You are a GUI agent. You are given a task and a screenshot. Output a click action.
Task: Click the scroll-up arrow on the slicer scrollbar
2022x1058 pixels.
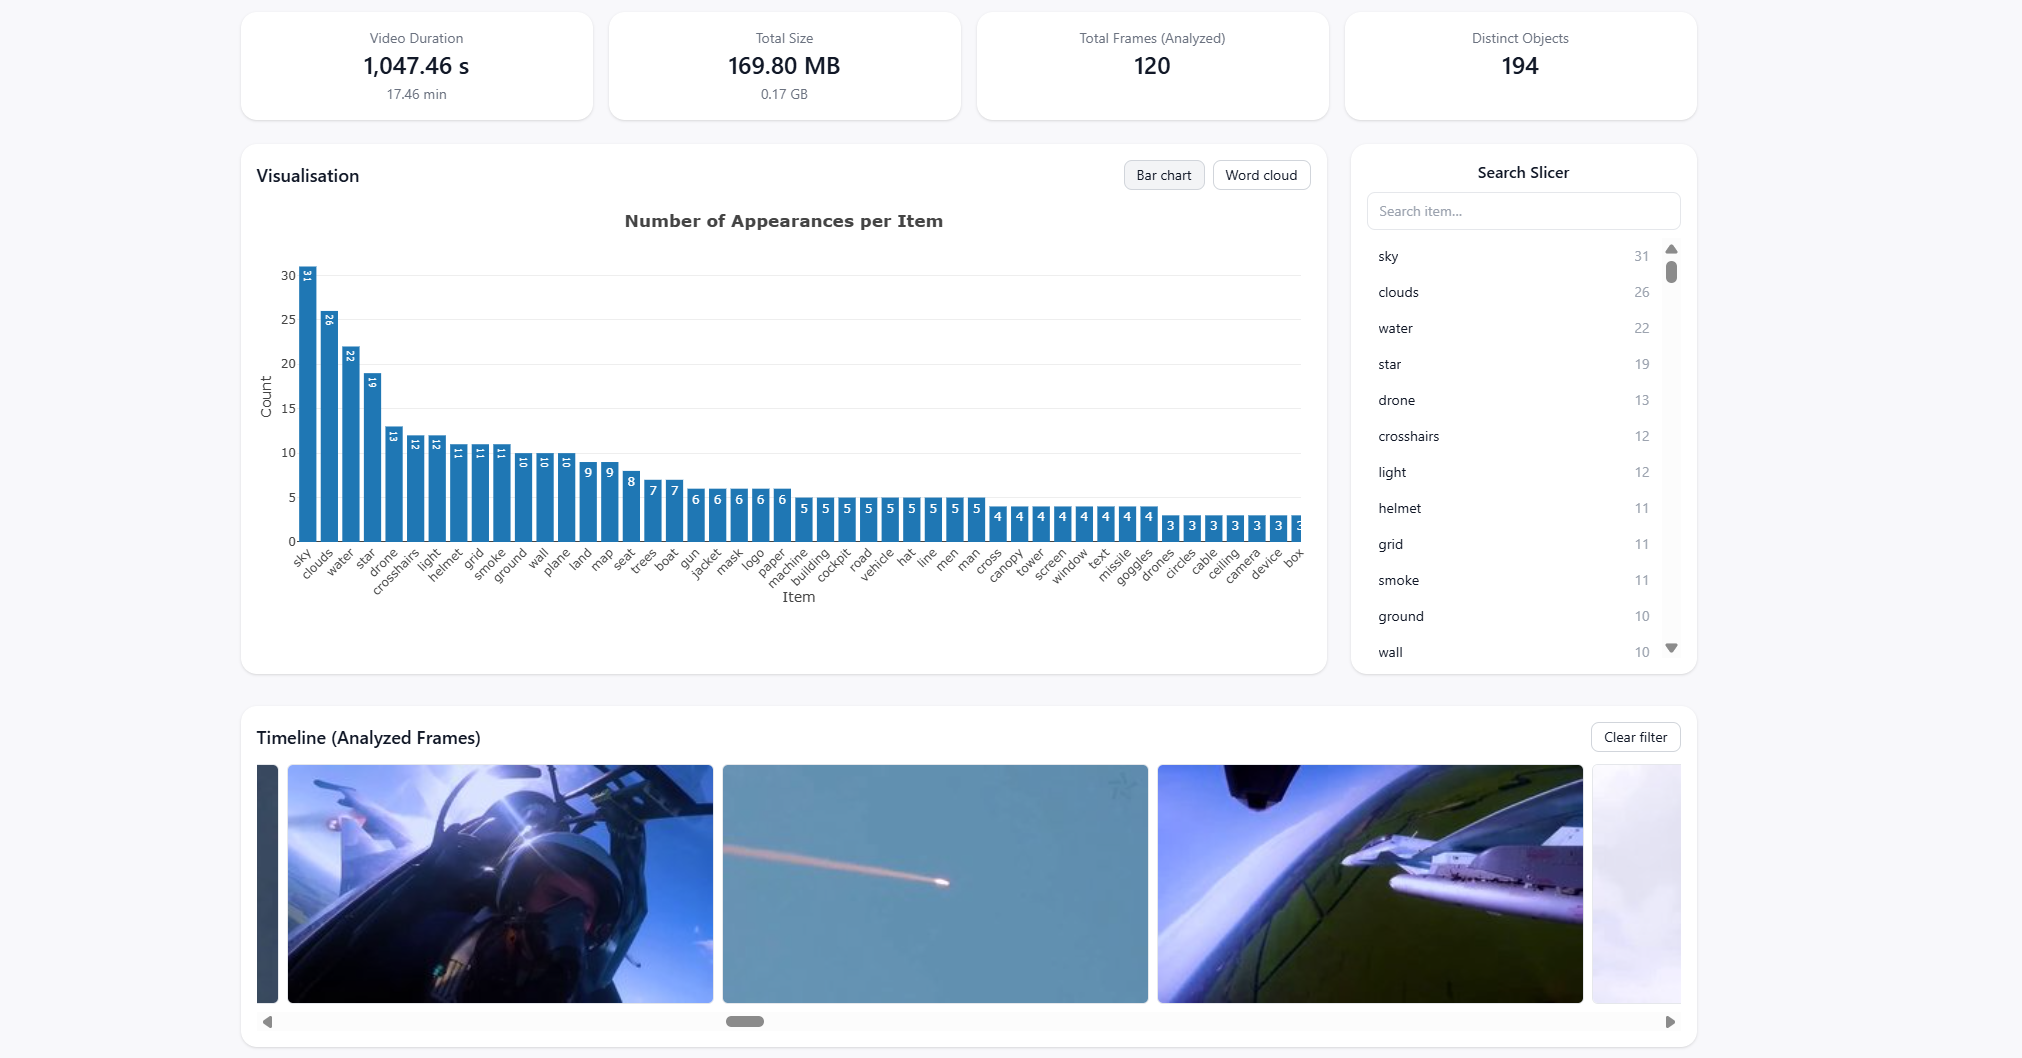(x=1671, y=249)
